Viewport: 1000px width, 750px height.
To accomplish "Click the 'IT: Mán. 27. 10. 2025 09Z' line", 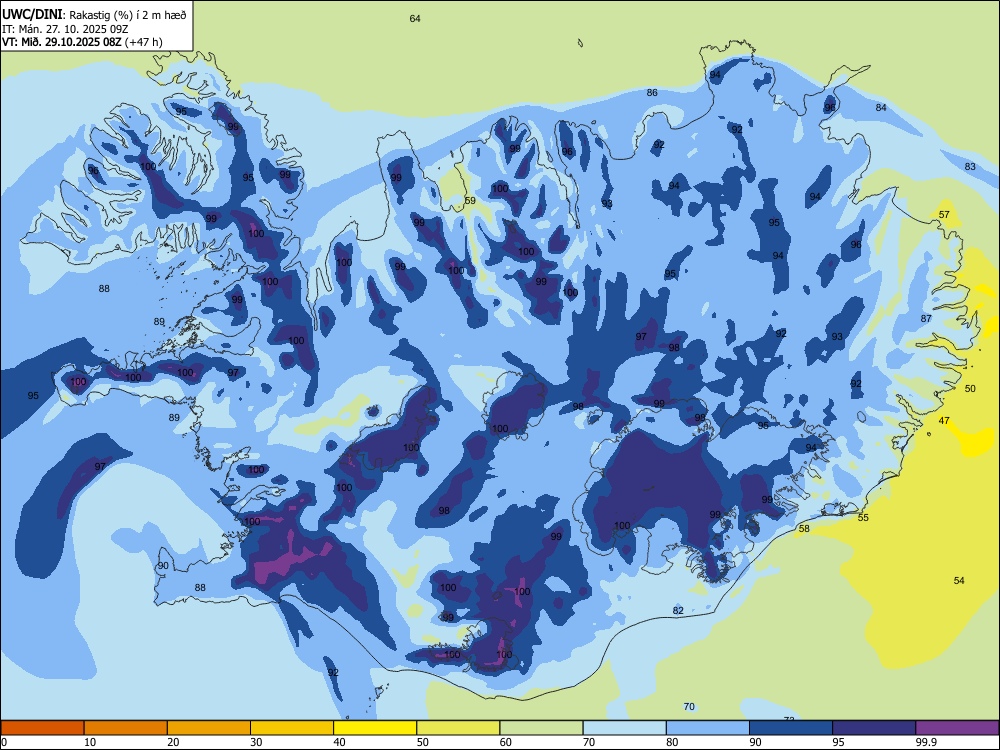I will pyautogui.click(x=65, y=29).
